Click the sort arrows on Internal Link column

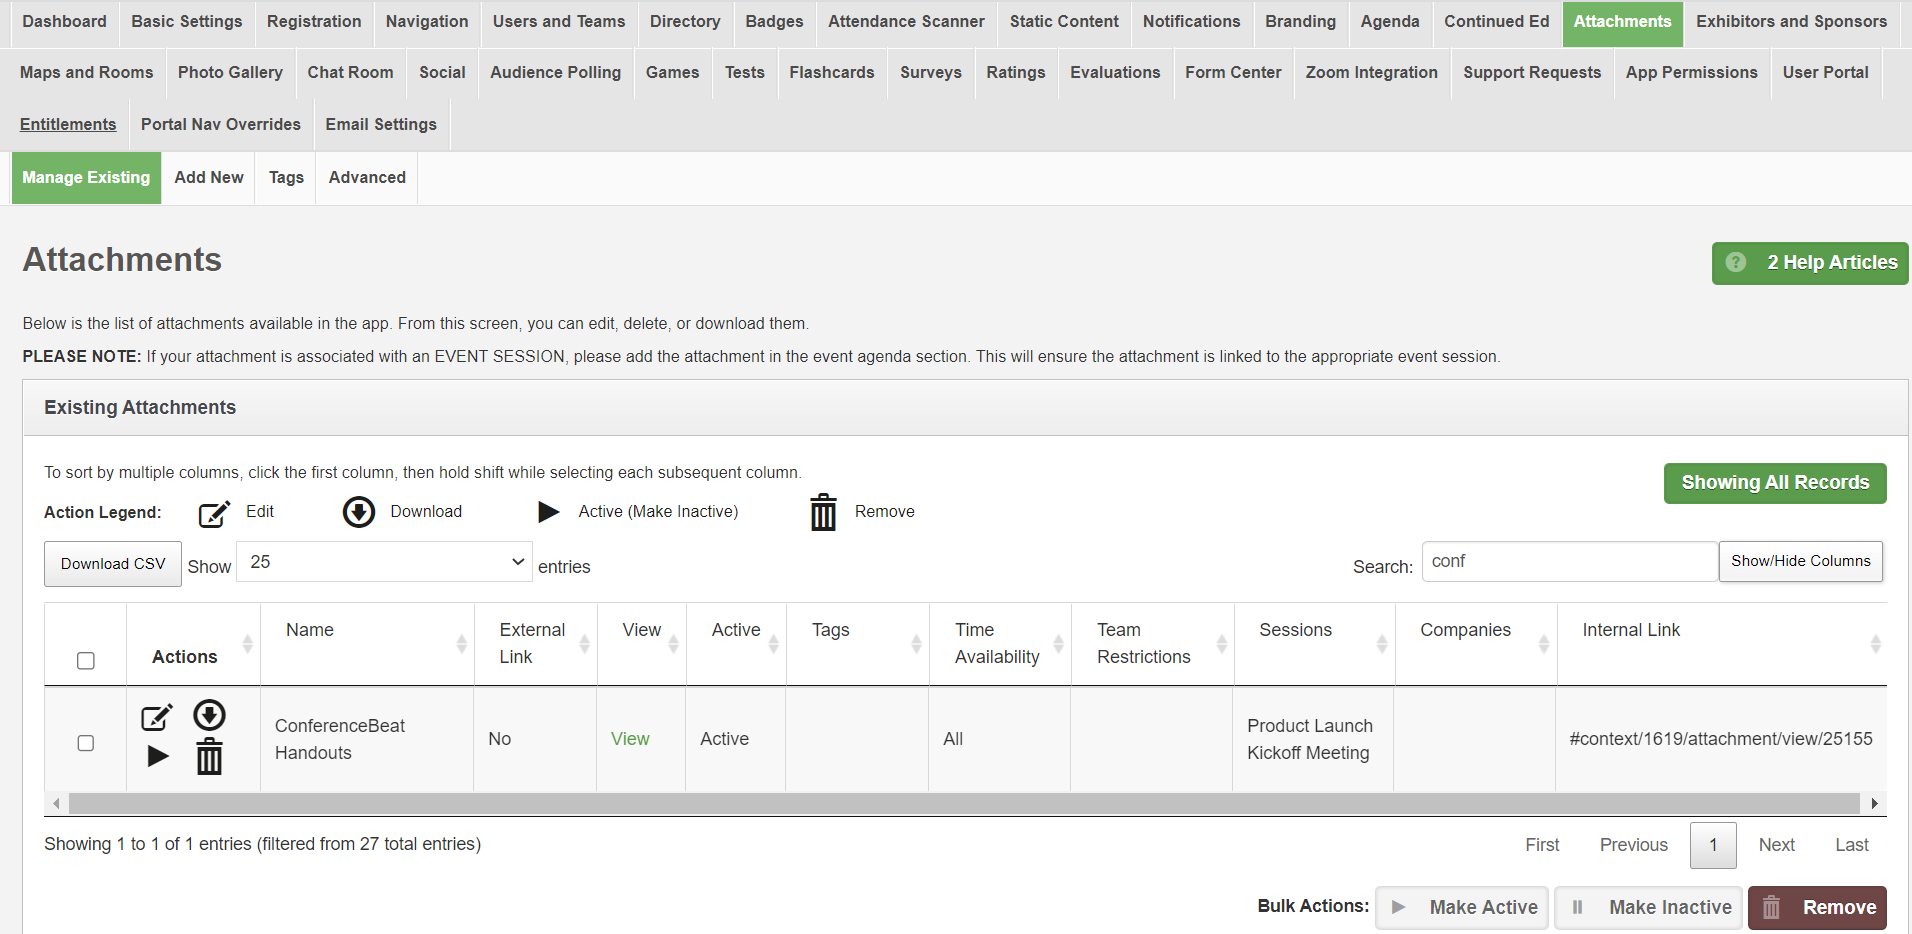click(1875, 644)
